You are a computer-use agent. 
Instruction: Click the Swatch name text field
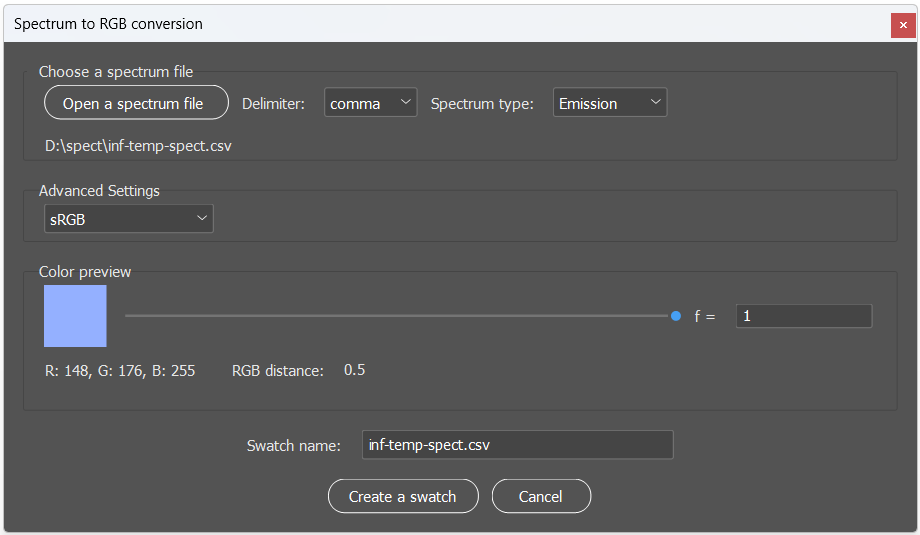[518, 445]
